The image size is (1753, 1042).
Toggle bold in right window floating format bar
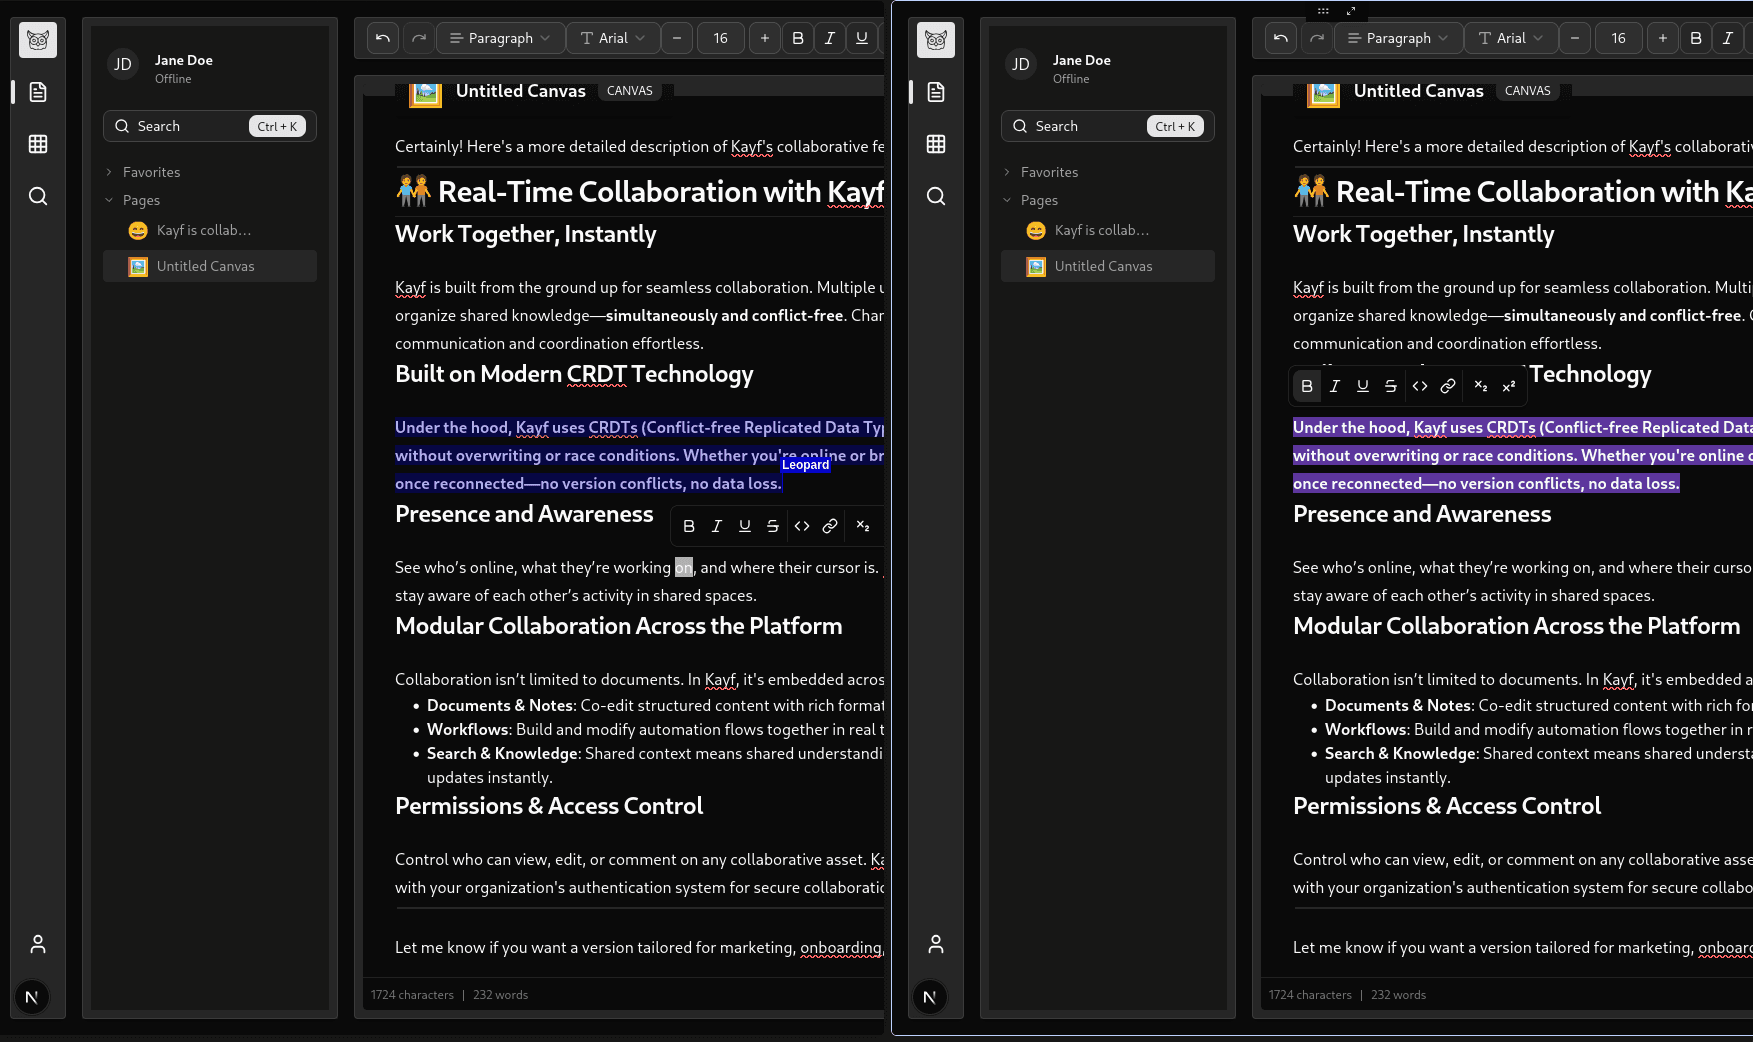1307,386
